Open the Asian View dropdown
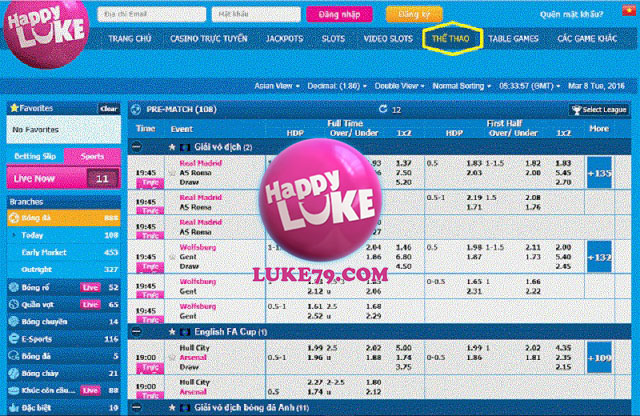The image size is (640, 416). [277, 86]
